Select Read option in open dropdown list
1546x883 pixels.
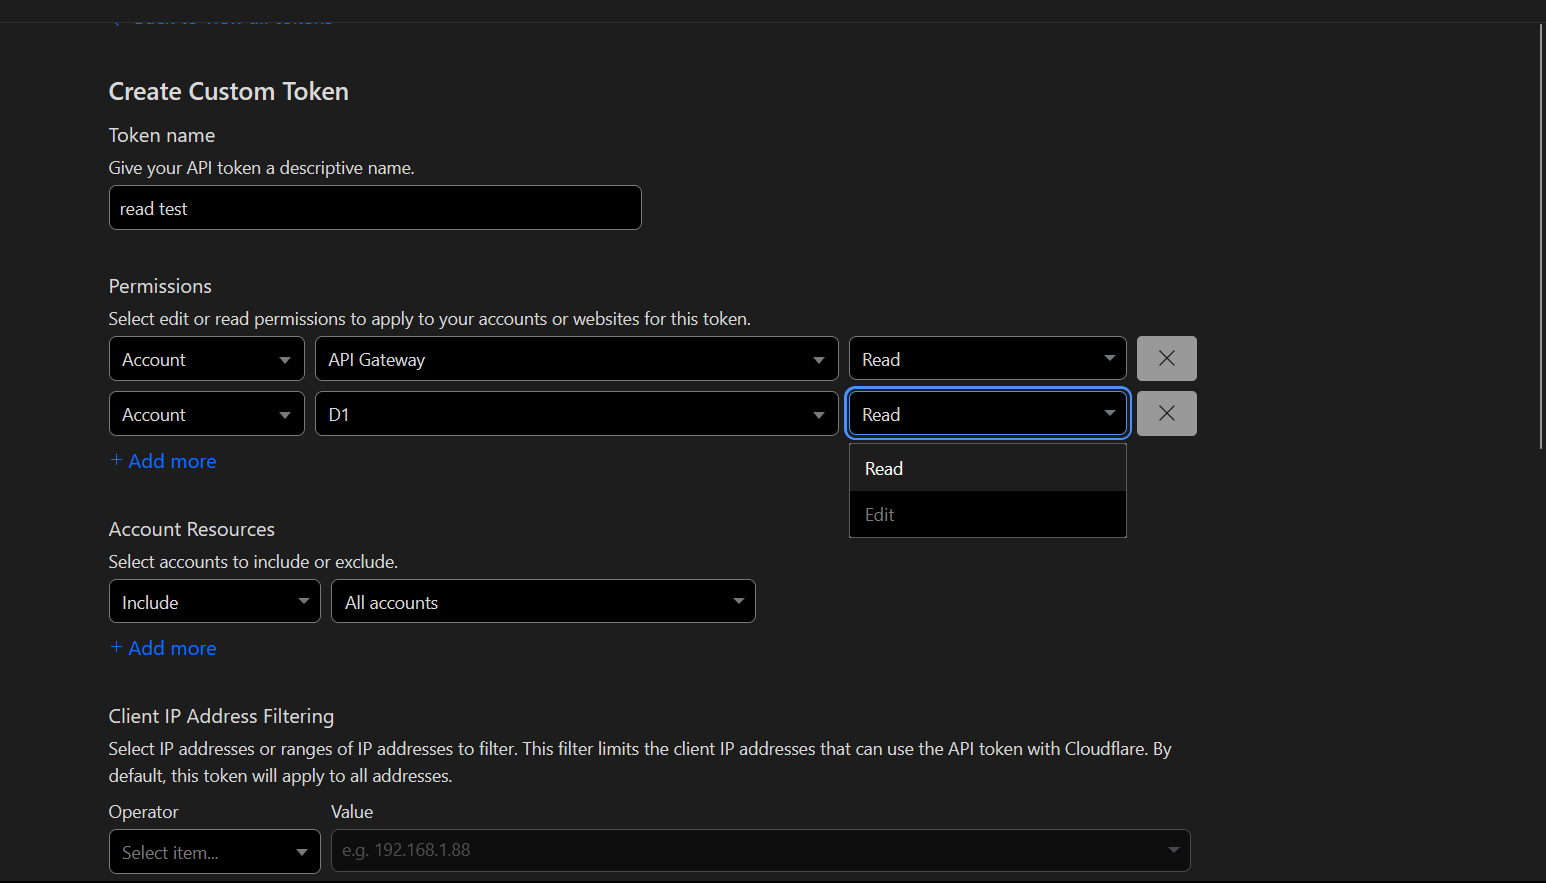[x=987, y=468]
